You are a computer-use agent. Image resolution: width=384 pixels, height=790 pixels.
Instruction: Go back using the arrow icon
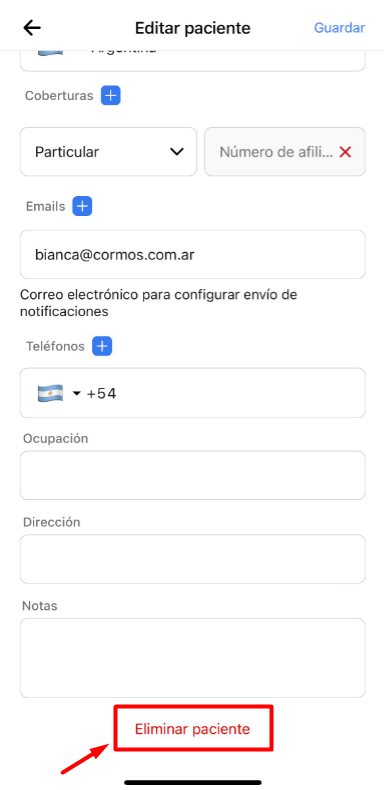click(32, 28)
